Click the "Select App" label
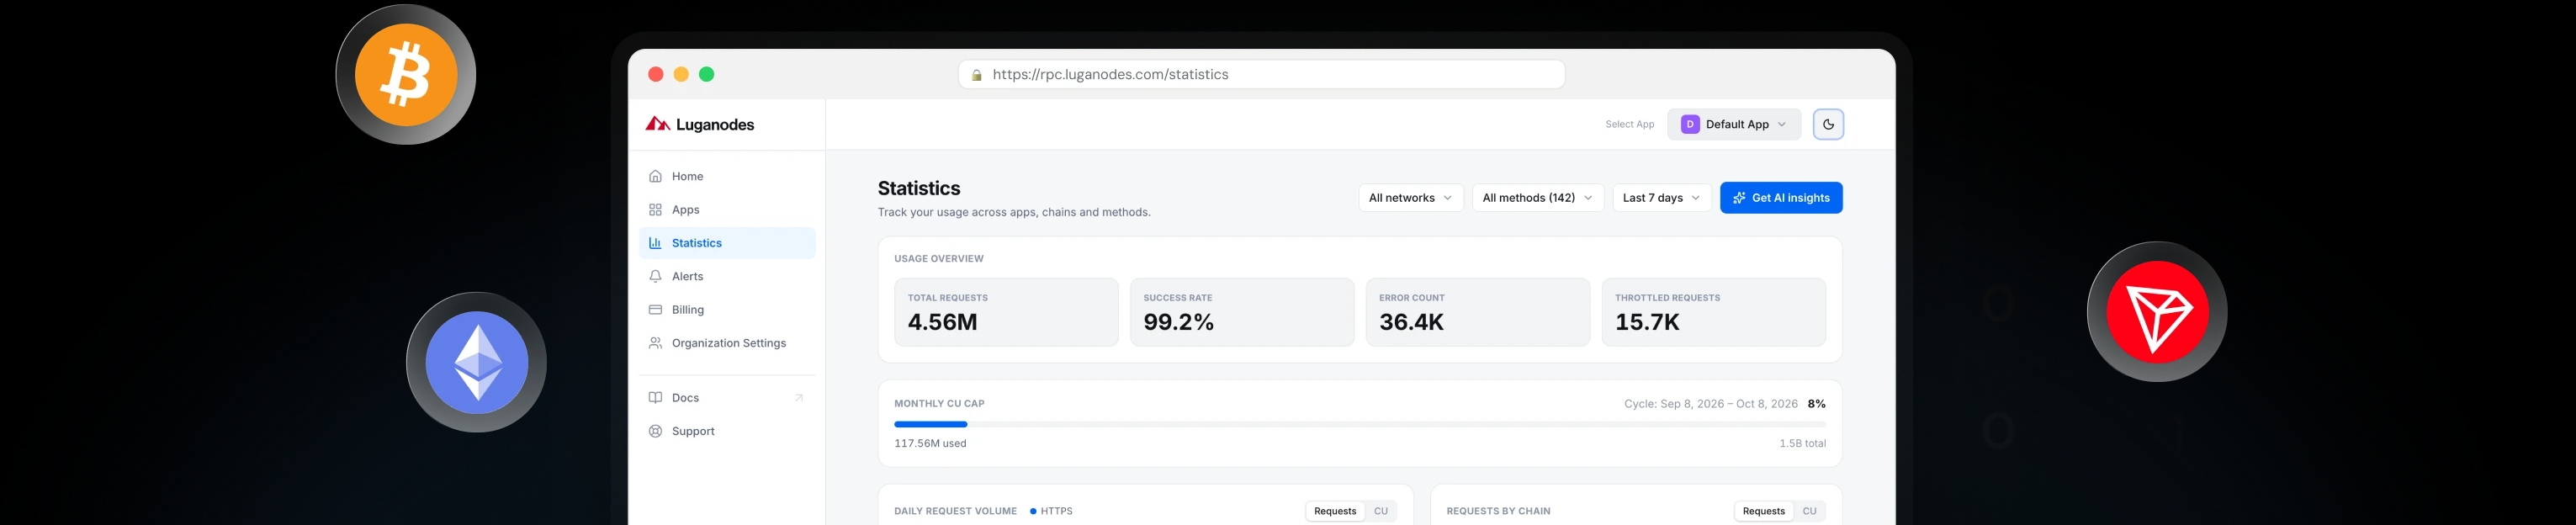2576x525 pixels. tap(1629, 125)
